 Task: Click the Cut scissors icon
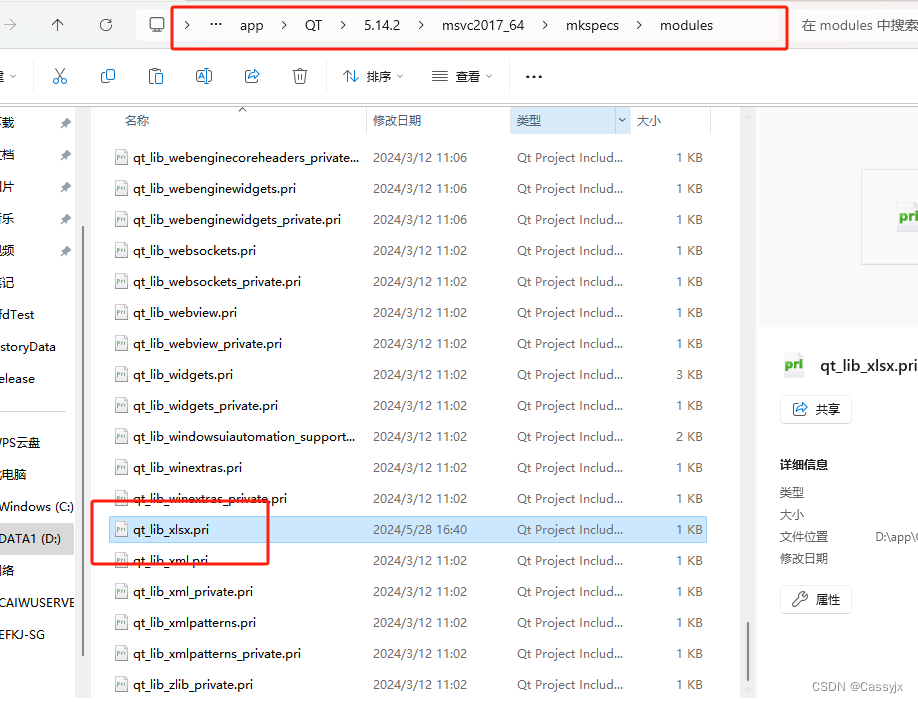pyautogui.click(x=60, y=76)
